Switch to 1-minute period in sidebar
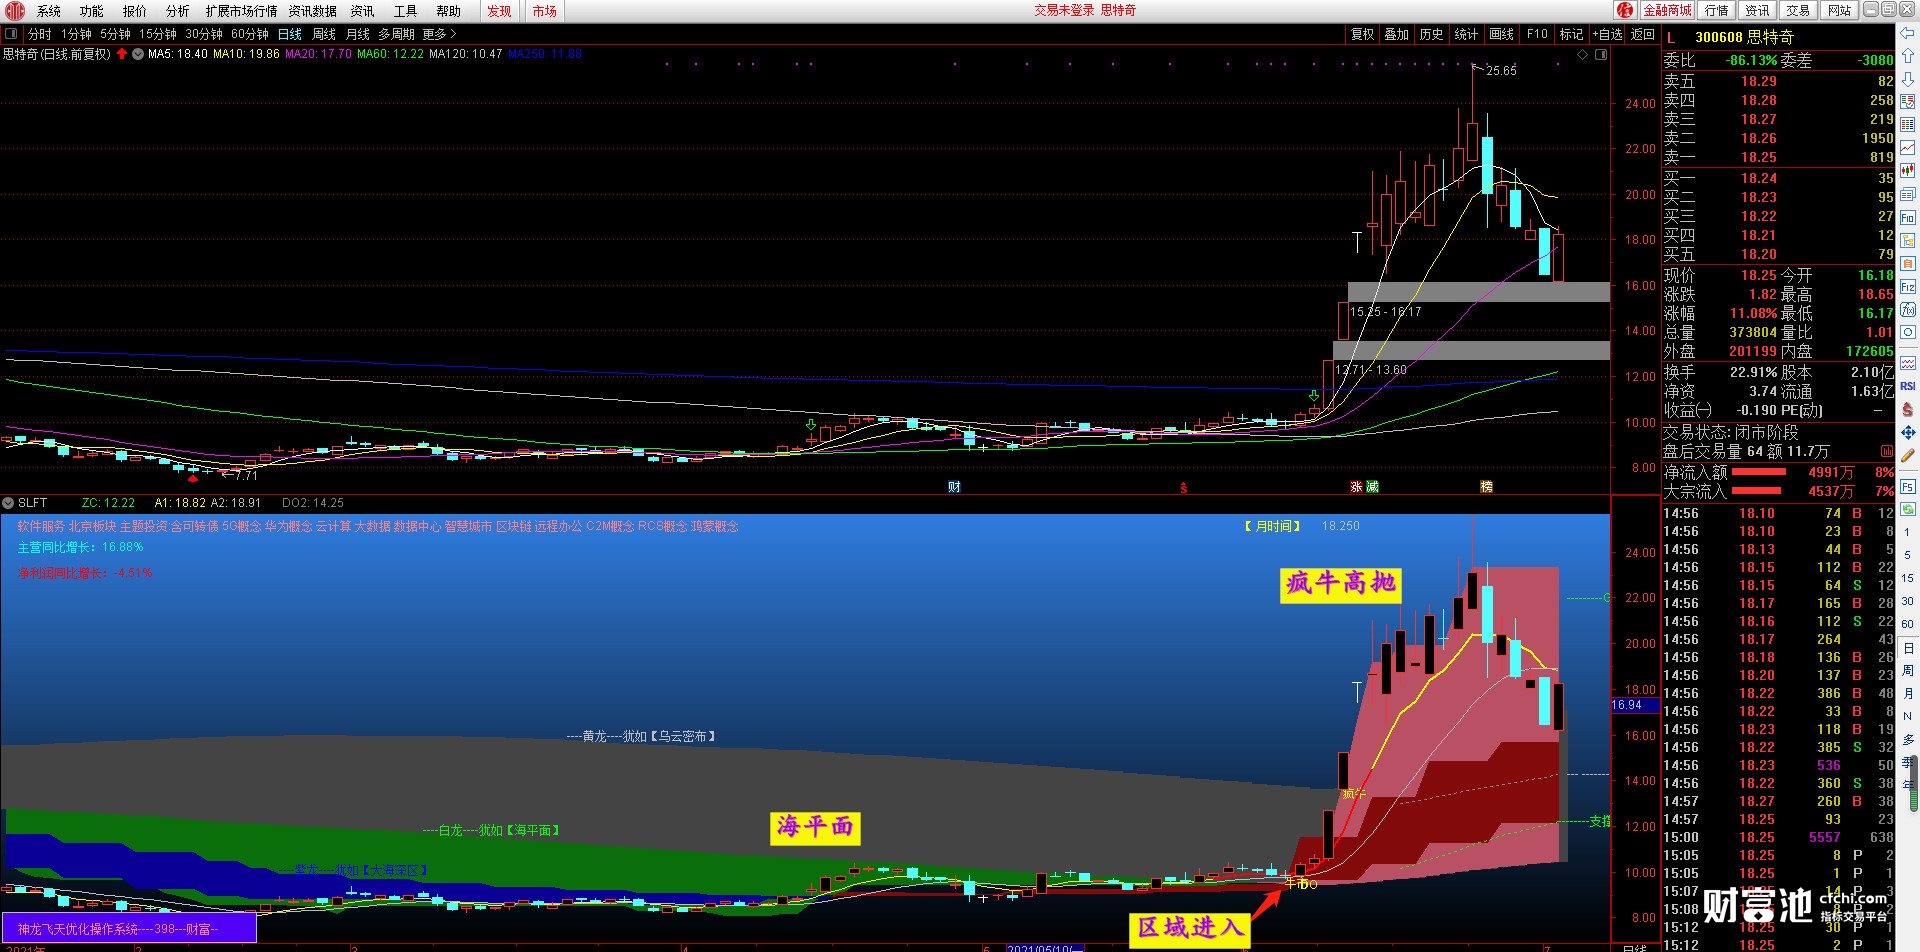 1908,533
